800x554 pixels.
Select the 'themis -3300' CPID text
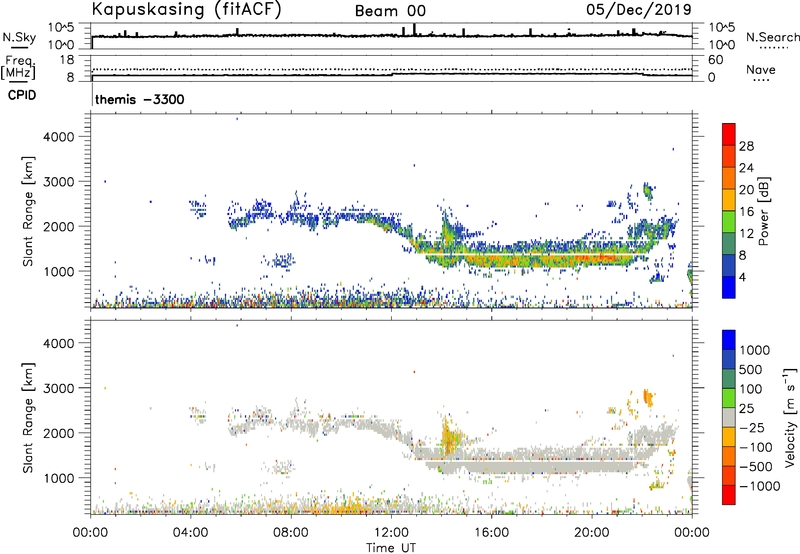click(139, 99)
